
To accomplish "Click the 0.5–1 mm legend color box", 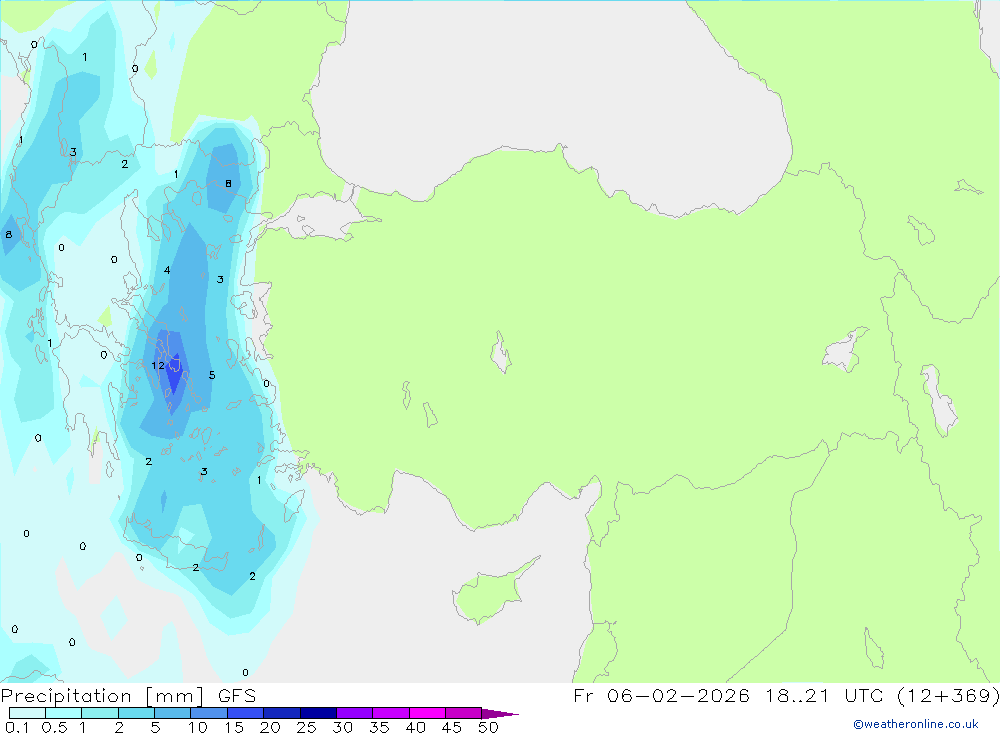I will pos(64,713).
